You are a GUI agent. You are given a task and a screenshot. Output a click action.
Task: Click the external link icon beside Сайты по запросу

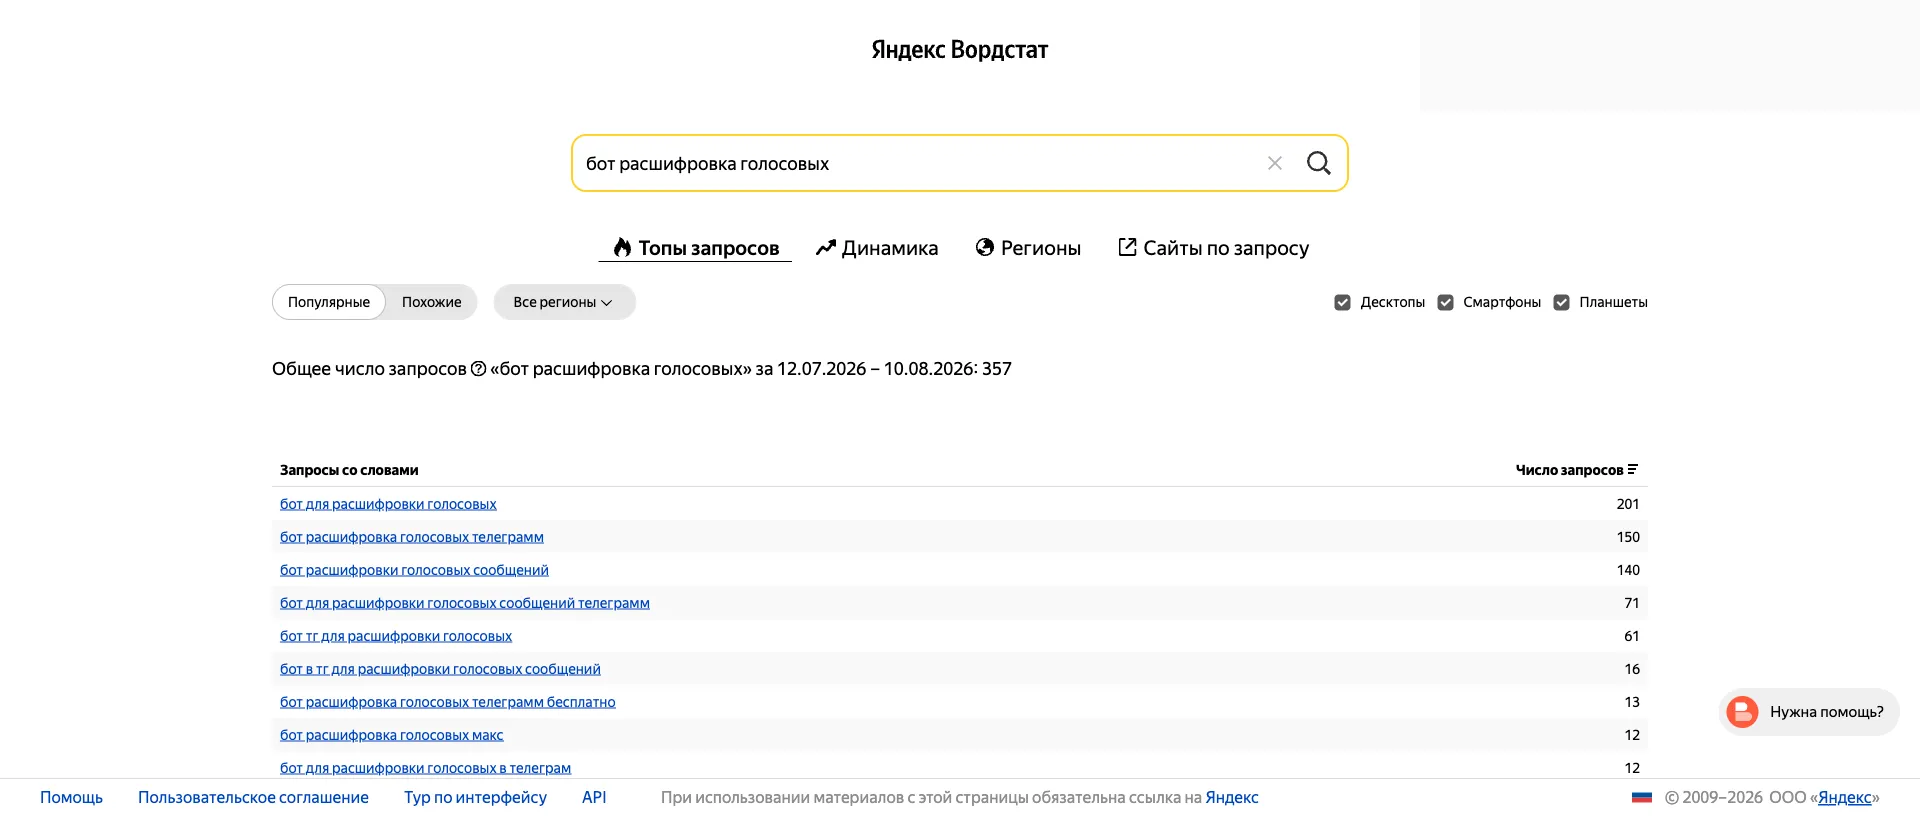[1127, 247]
